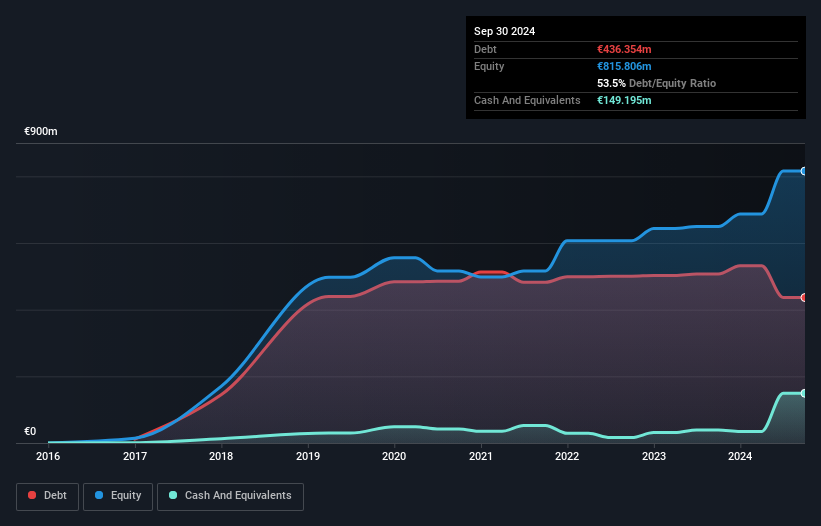
Task: Select the 2022 axis label
Action: pos(567,456)
